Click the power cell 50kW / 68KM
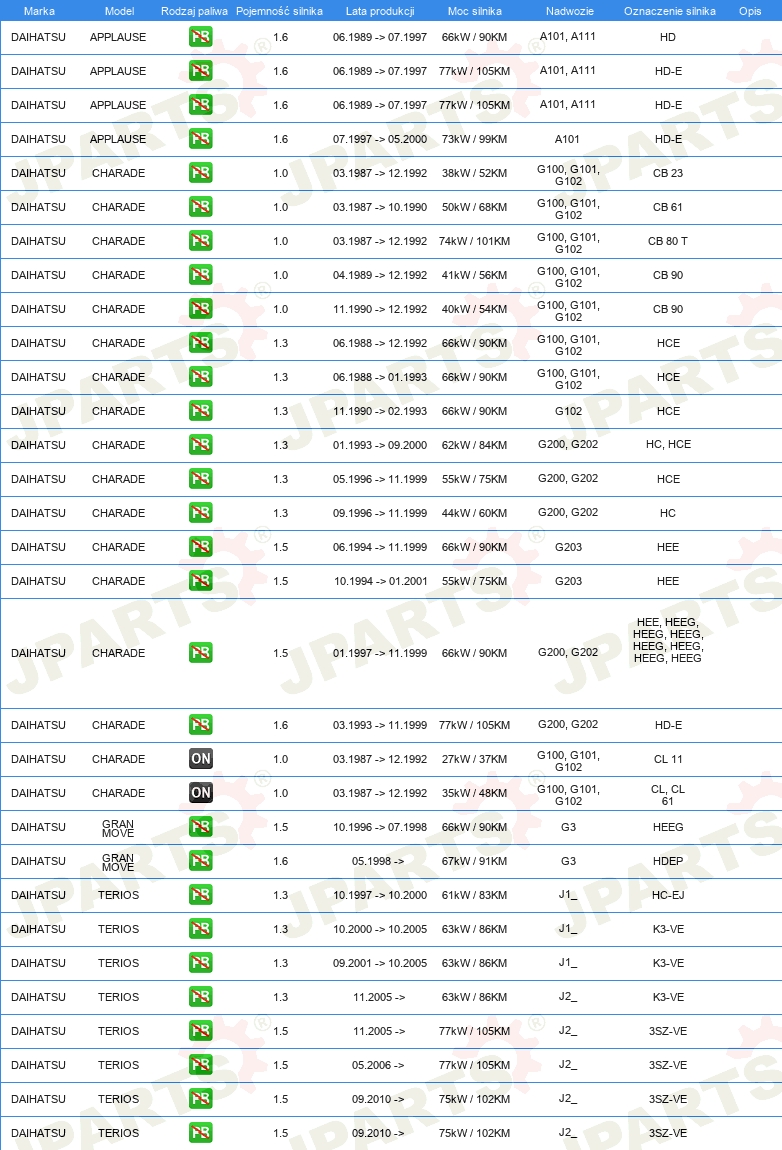Screen dimensions: 782x1150 pos(475,207)
